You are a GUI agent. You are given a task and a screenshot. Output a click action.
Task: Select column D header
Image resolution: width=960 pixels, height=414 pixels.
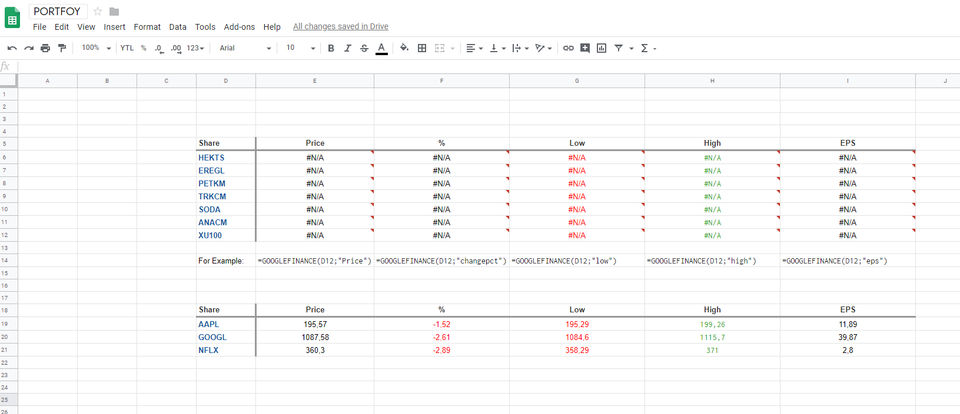pyautogui.click(x=226, y=81)
